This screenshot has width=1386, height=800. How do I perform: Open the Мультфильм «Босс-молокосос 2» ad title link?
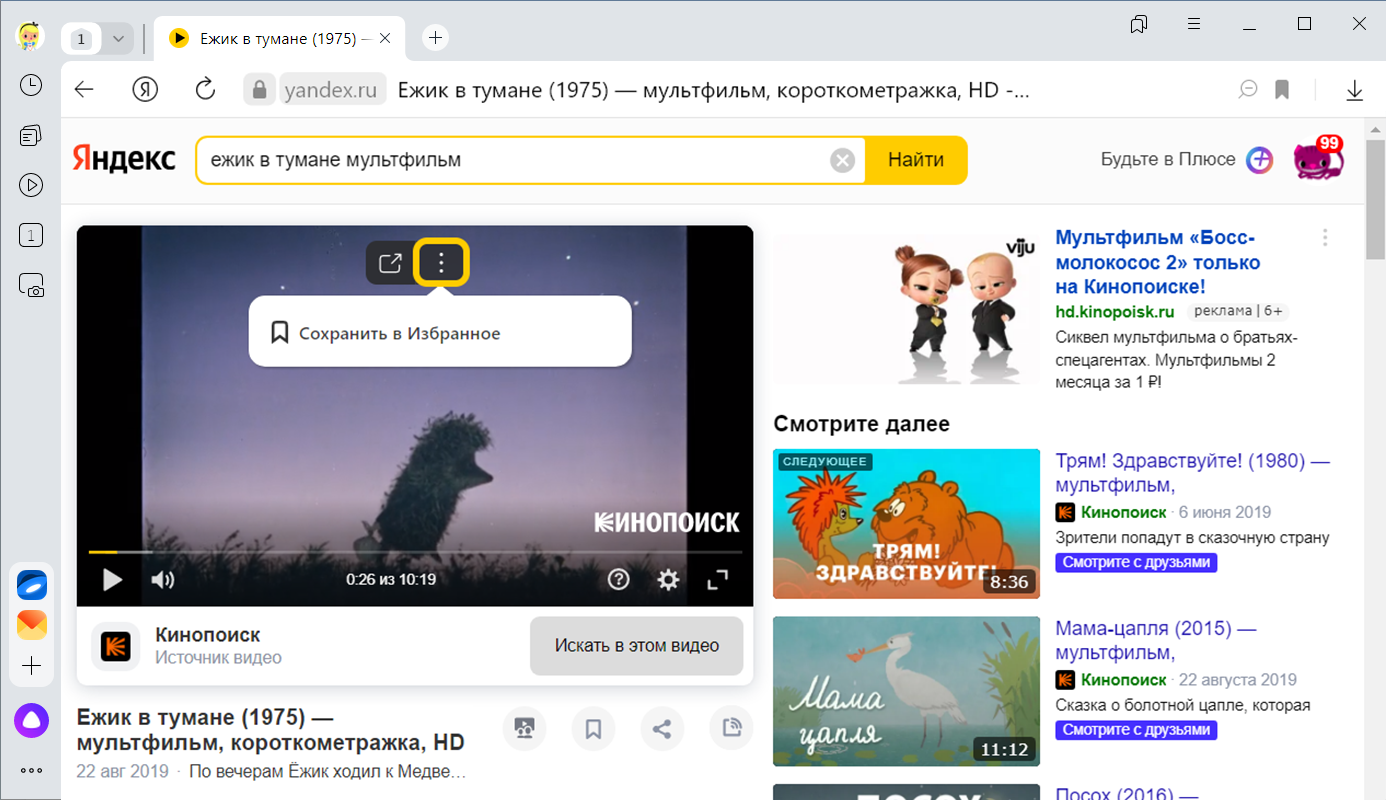[1158, 263]
